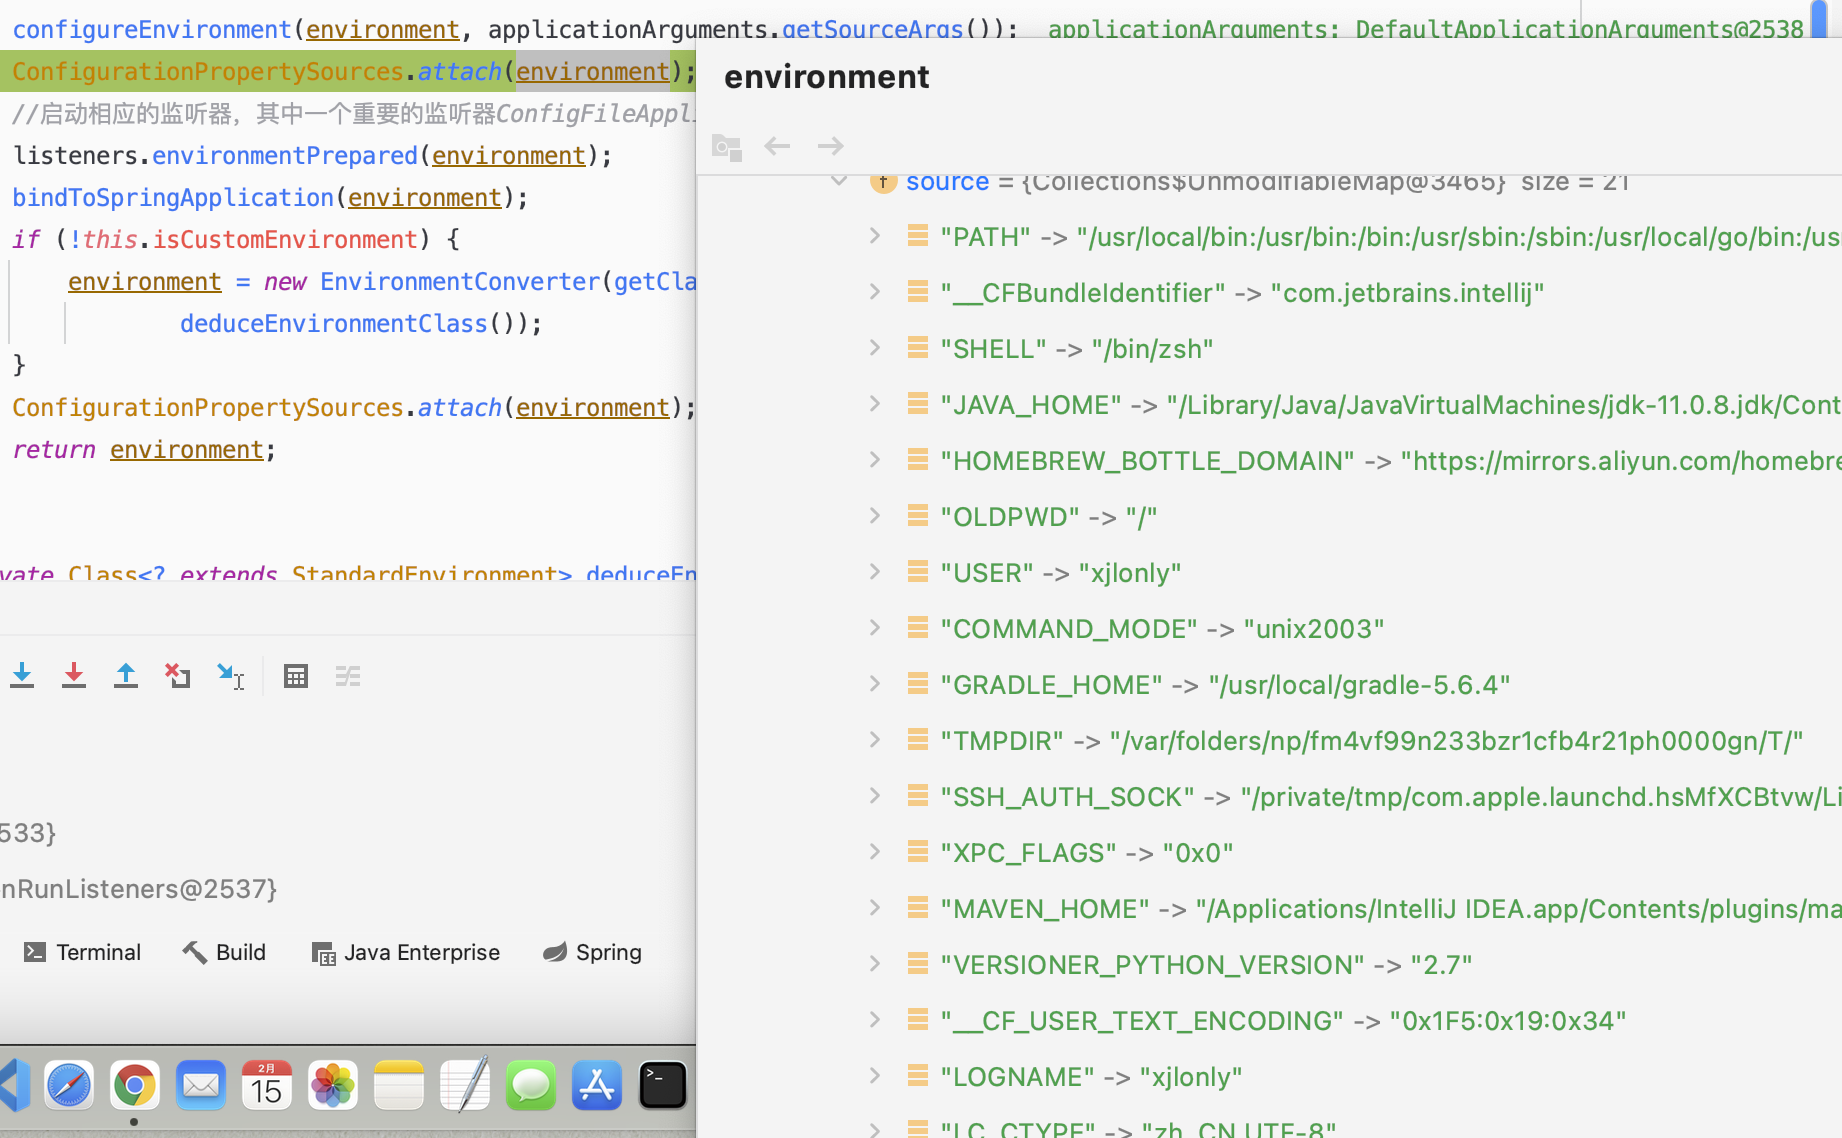The height and width of the screenshot is (1138, 1842).
Task: Click the source variable name label
Action: click(947, 182)
